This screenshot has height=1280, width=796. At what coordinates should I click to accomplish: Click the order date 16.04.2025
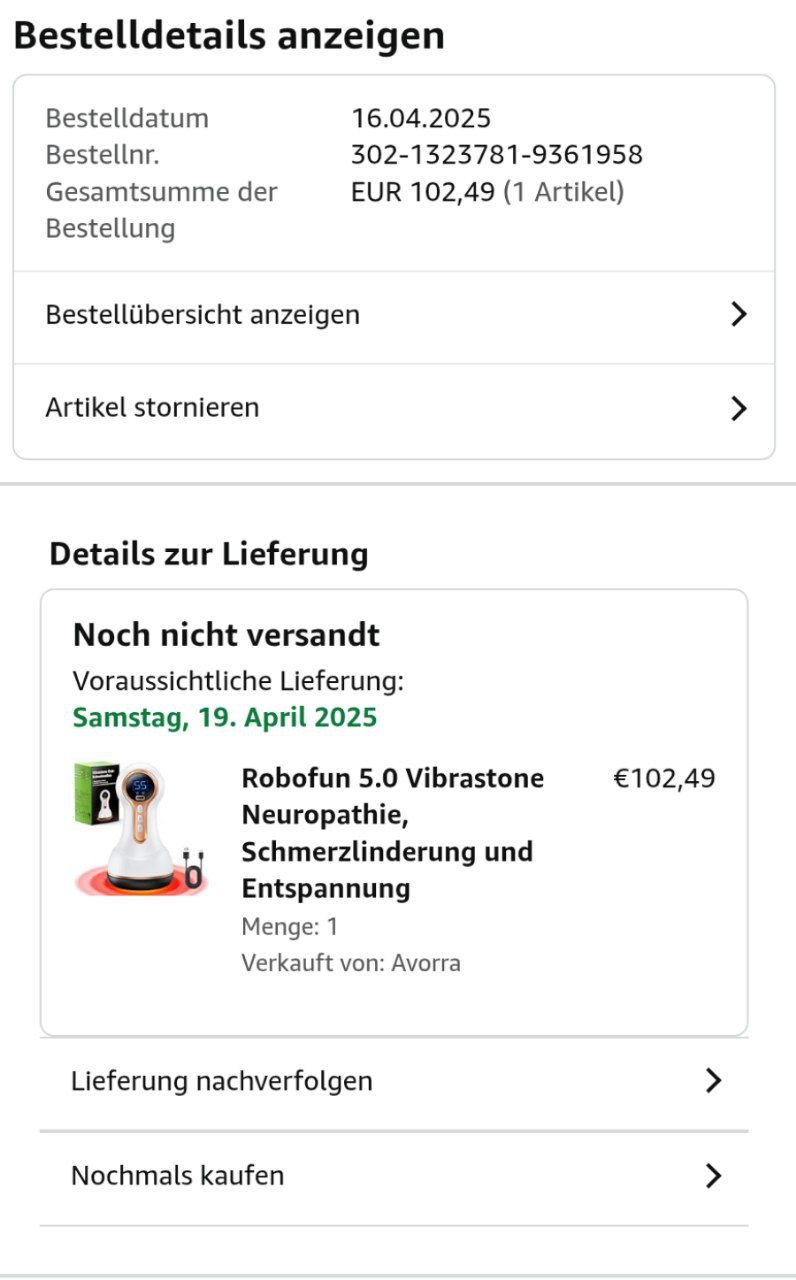[x=421, y=118]
